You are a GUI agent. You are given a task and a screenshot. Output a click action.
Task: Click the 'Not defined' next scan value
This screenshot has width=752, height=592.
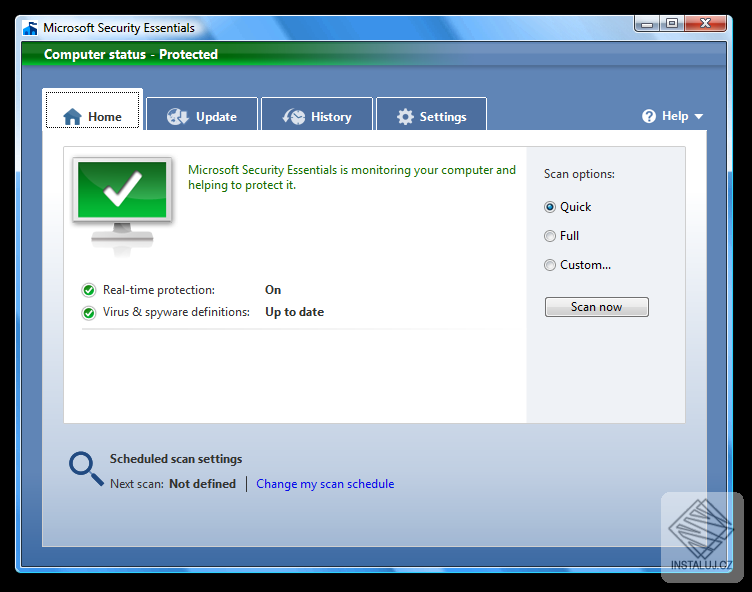point(202,484)
